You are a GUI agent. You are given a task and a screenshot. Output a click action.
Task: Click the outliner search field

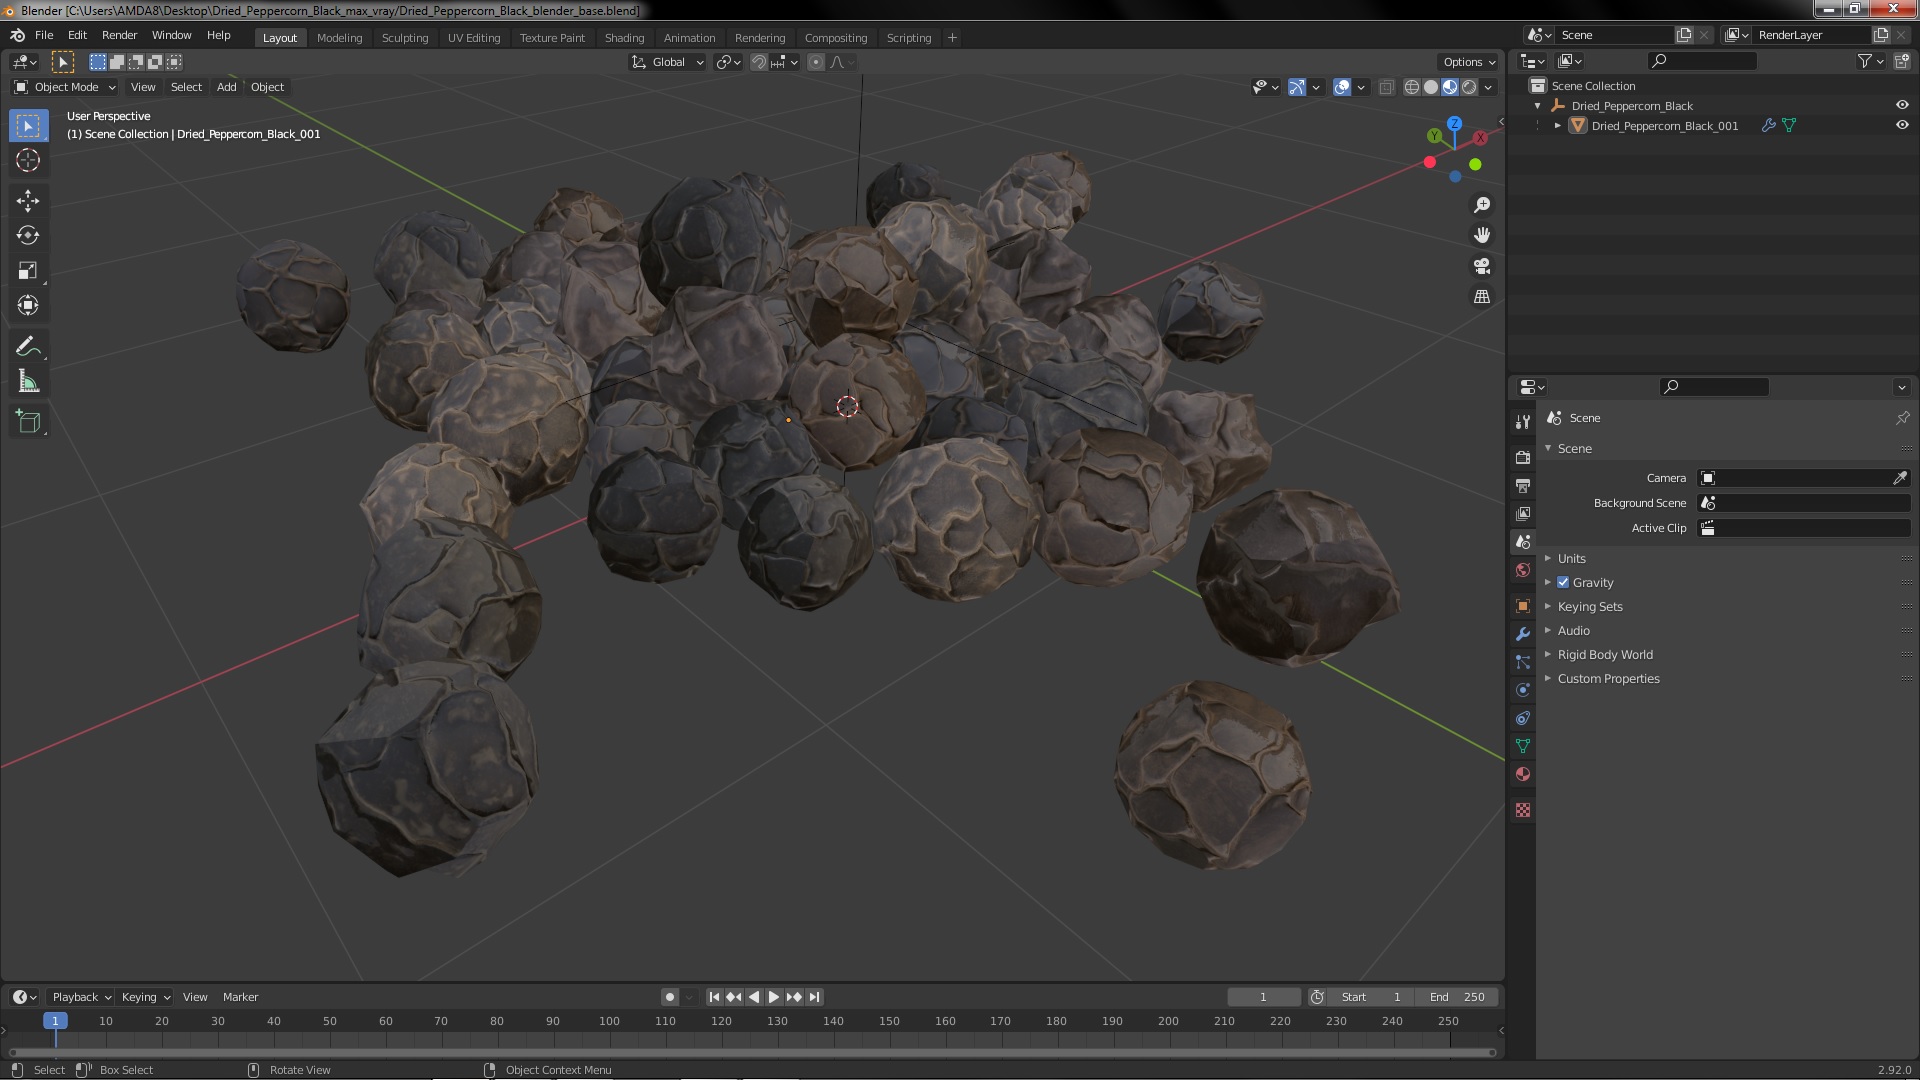click(1702, 61)
